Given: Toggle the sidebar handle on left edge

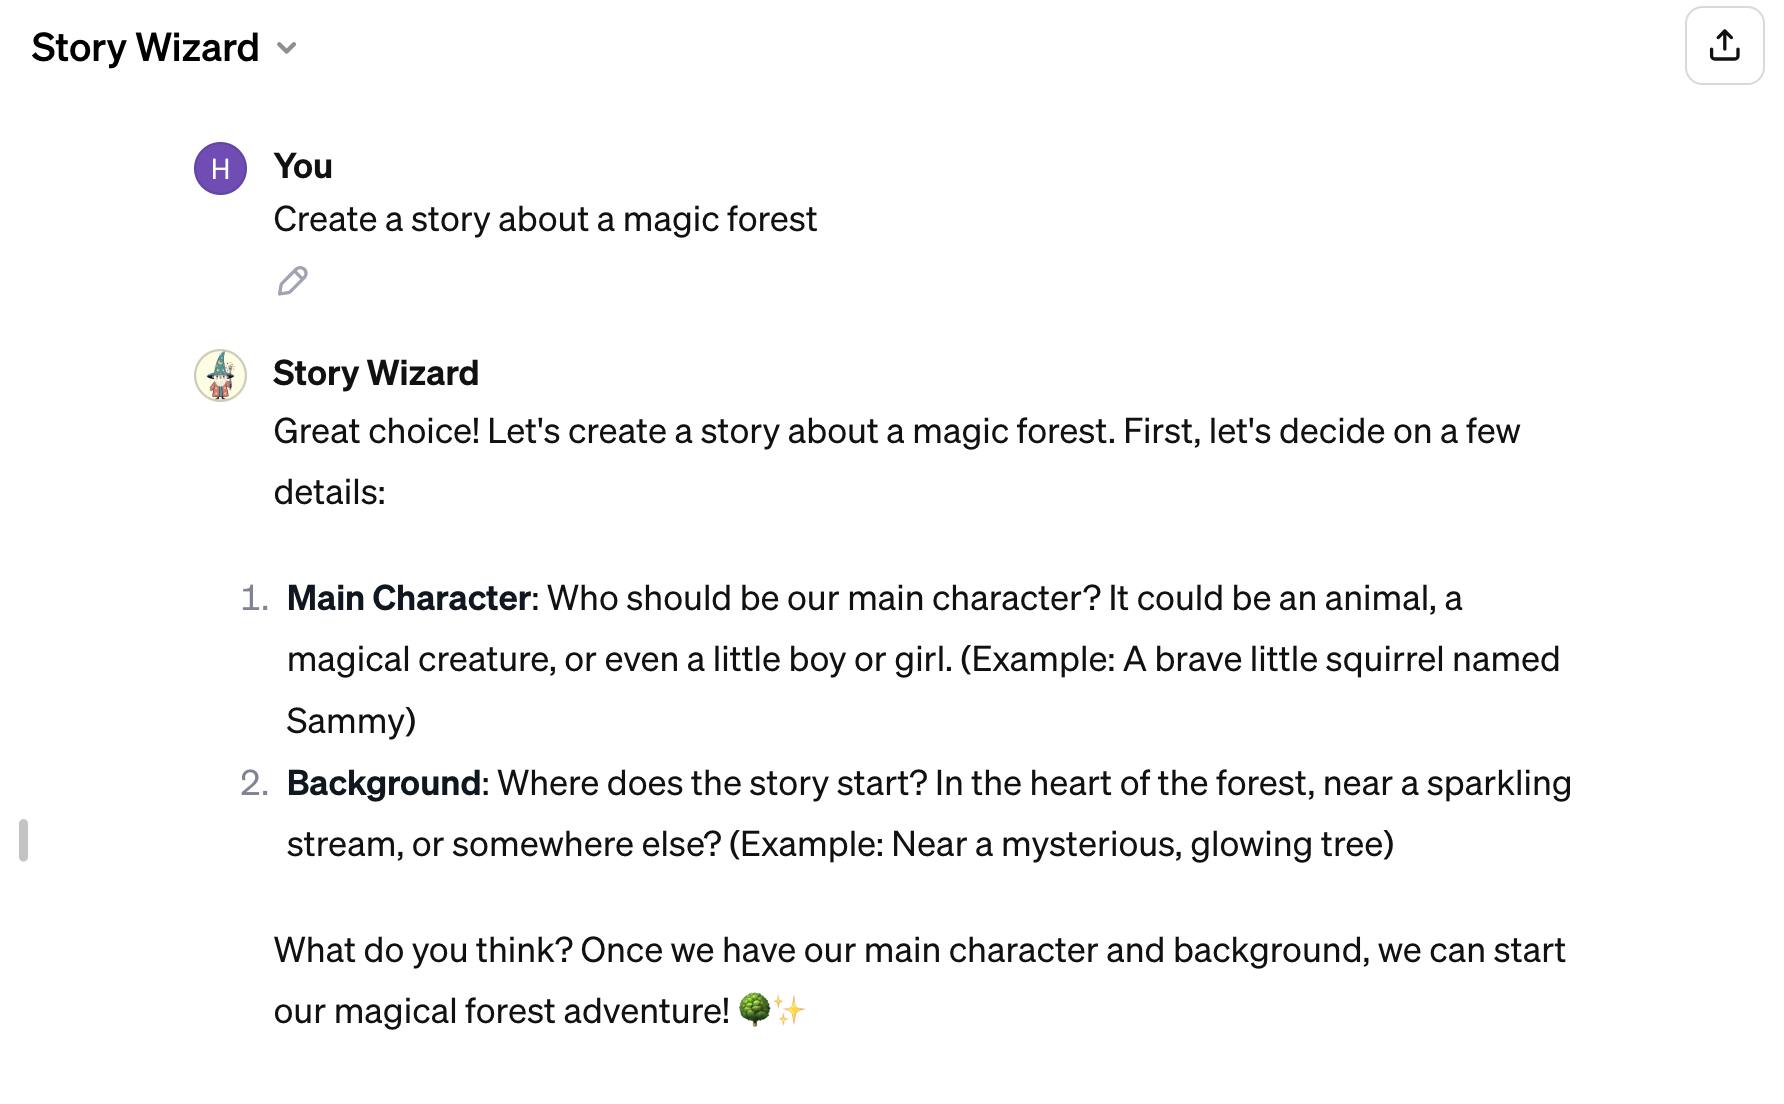Looking at the screenshot, I should (23, 840).
